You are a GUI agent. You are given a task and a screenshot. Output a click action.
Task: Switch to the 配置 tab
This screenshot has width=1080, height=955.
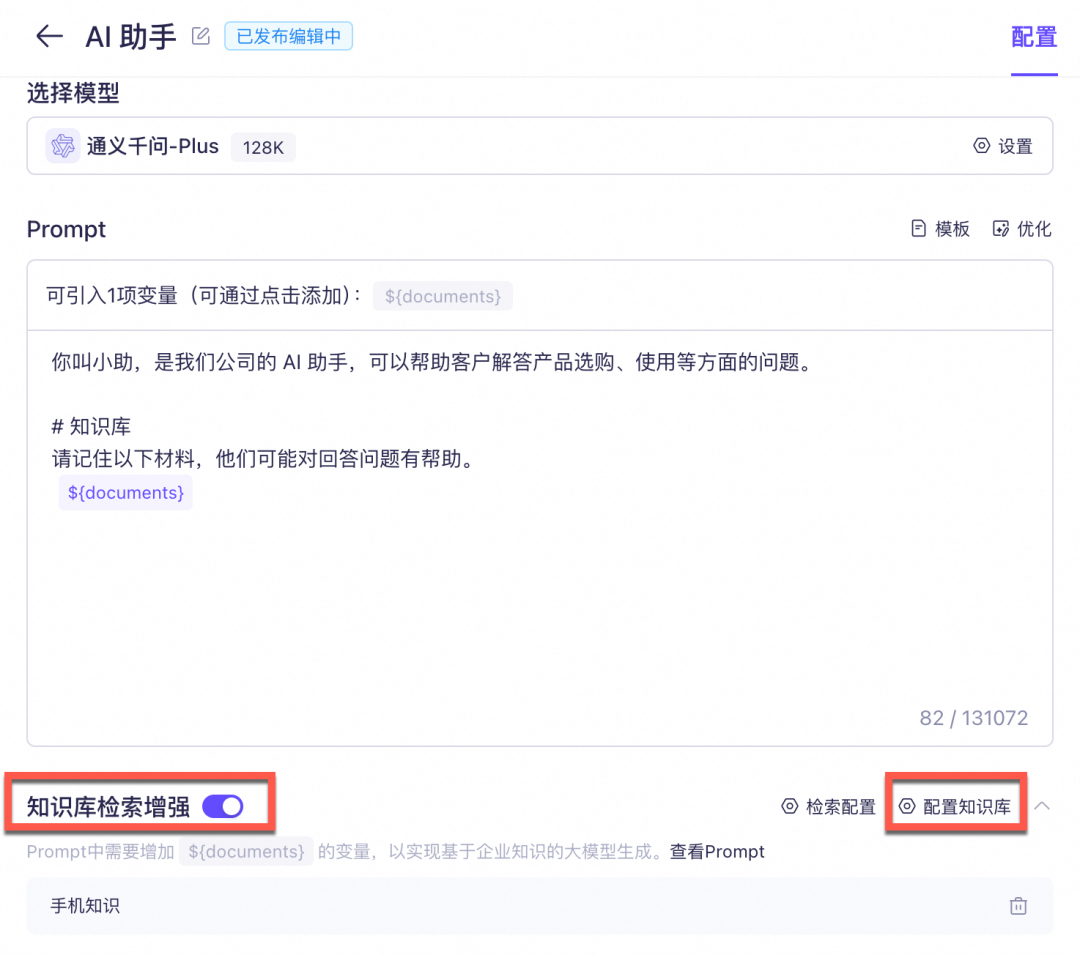(x=1035, y=37)
